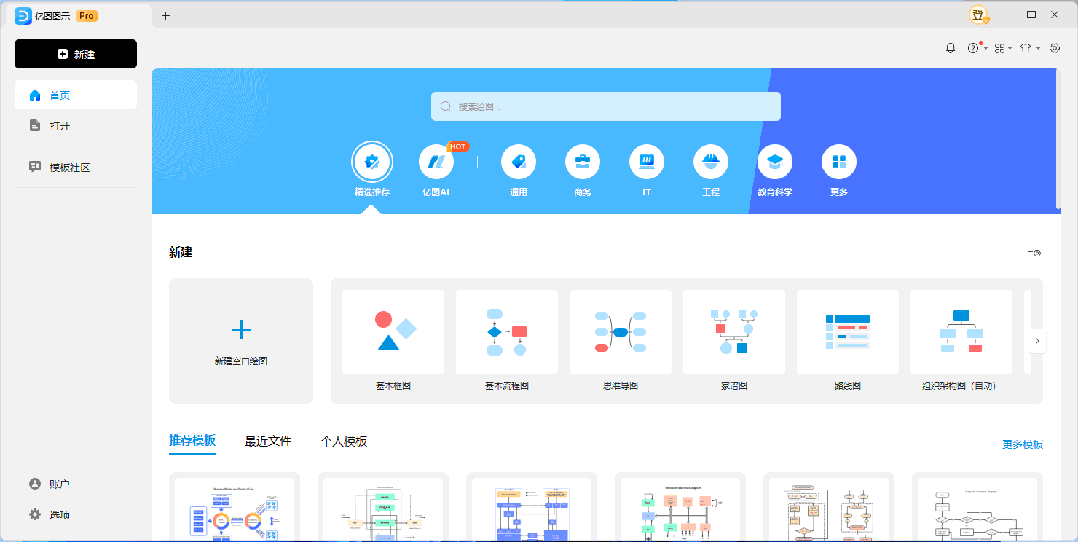Click the vertical scrollbar on the right
The image size is (1078, 542).
coord(1058,138)
